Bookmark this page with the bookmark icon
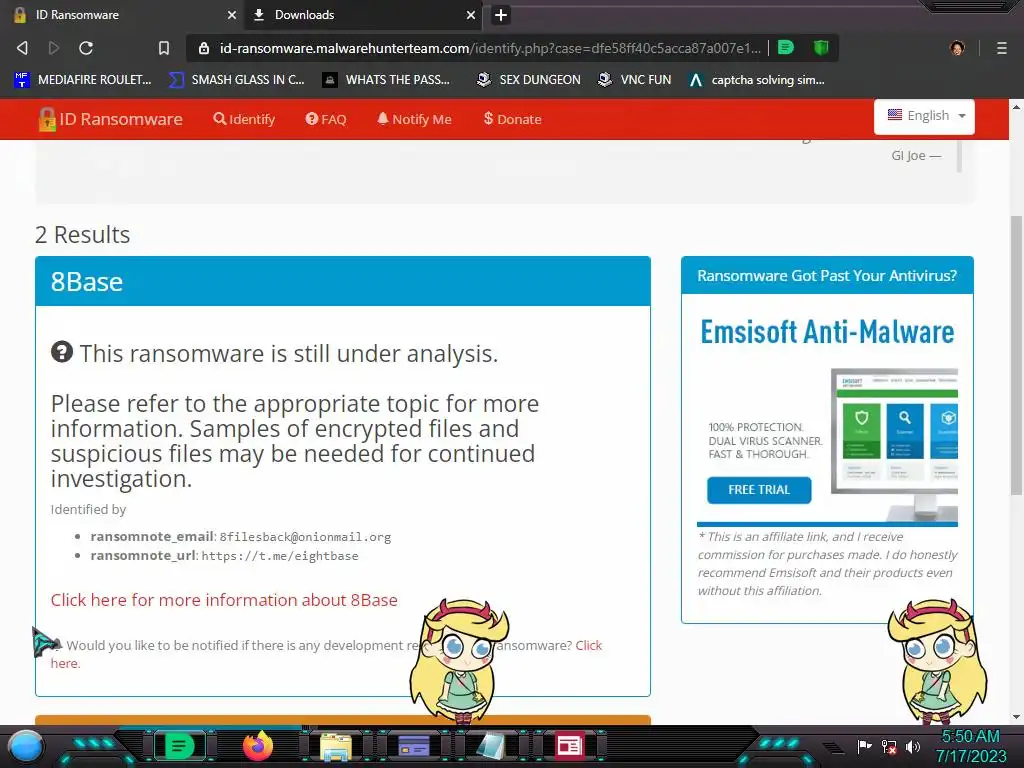 click(164, 48)
